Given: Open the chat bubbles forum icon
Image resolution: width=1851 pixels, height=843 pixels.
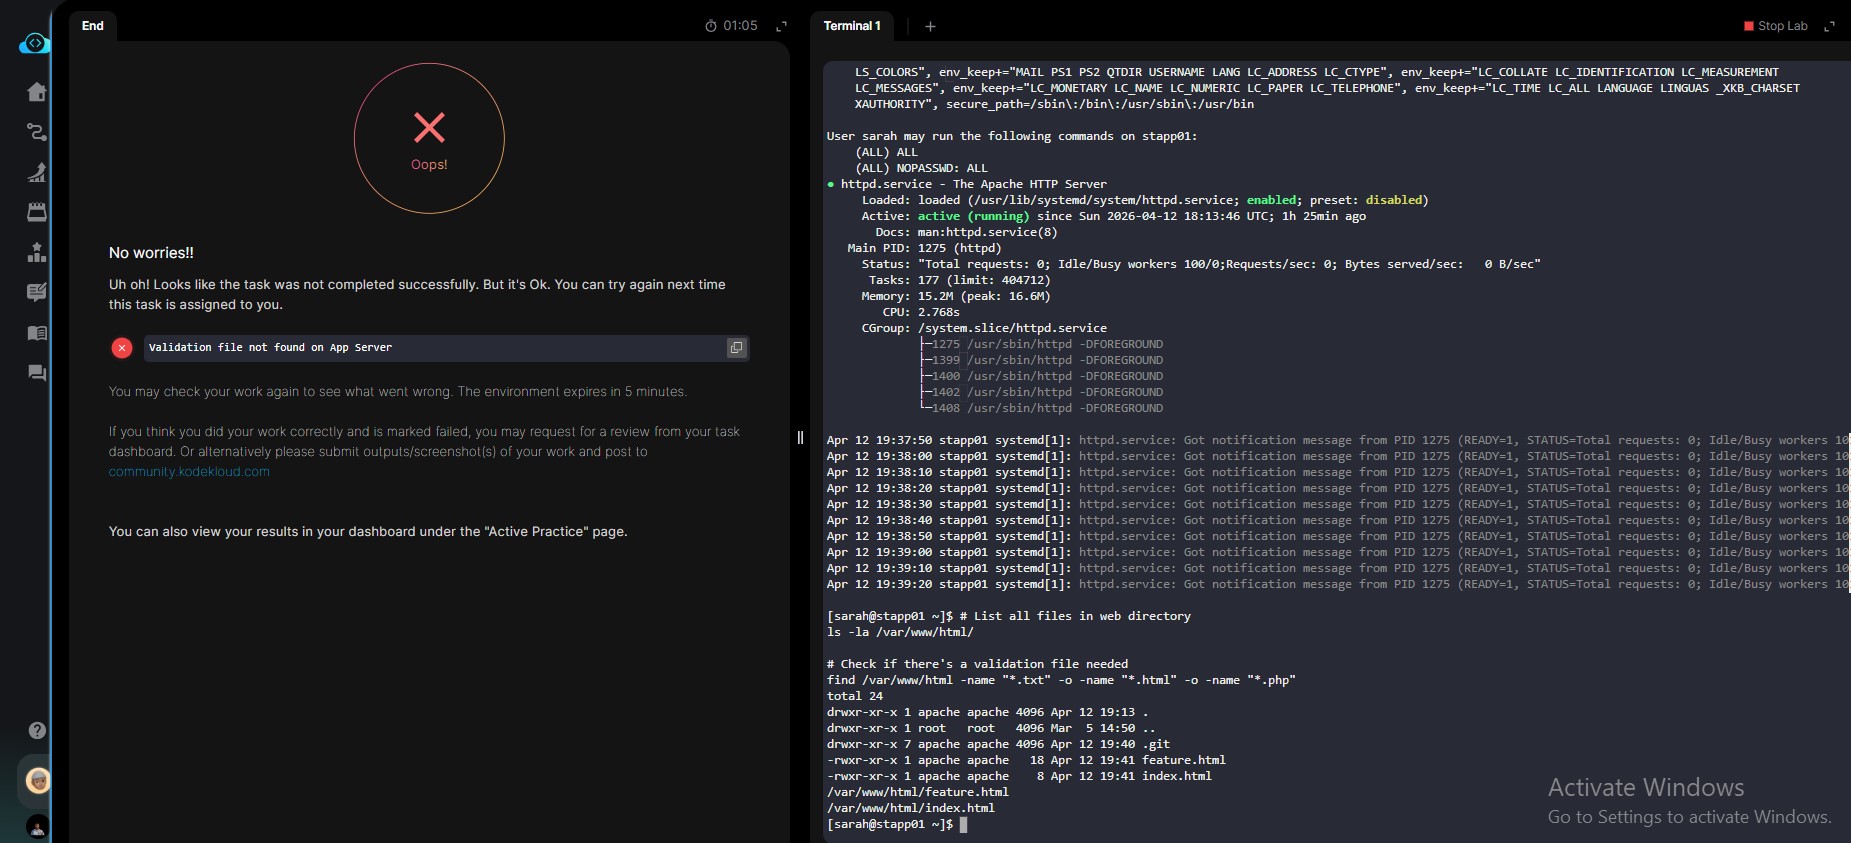Looking at the screenshot, I should tap(37, 373).
